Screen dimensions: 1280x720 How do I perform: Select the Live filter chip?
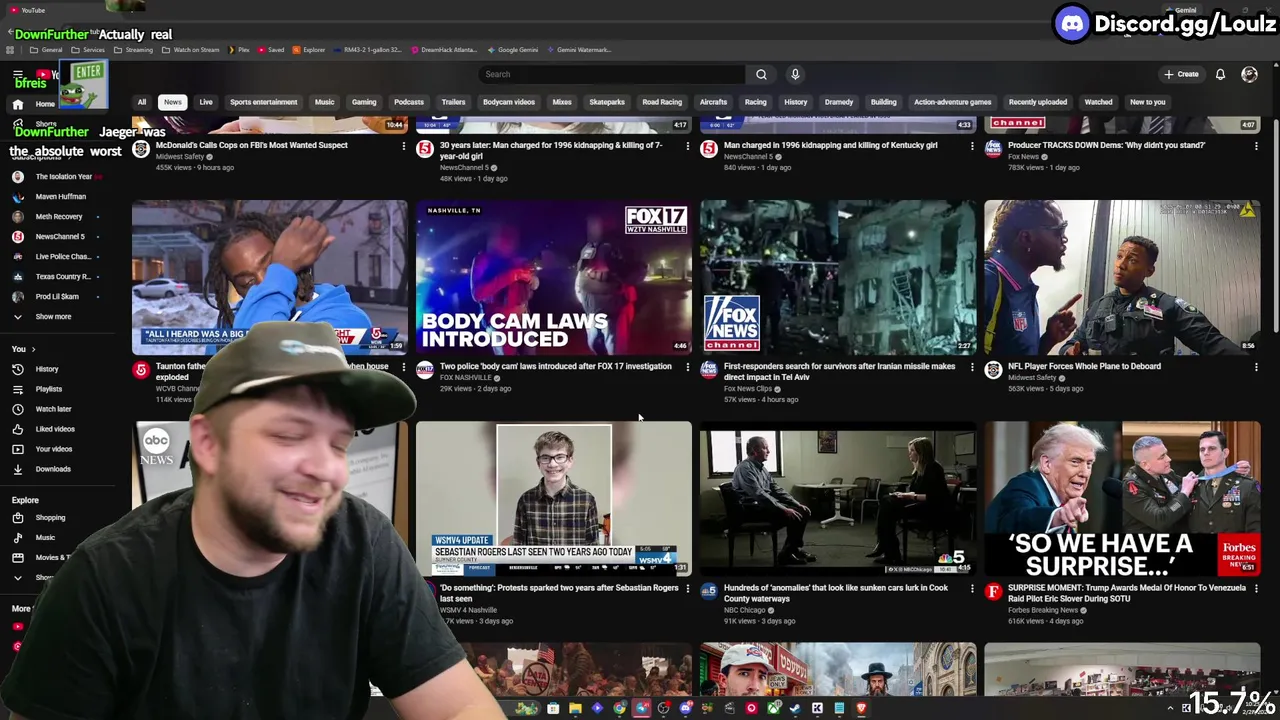[206, 102]
